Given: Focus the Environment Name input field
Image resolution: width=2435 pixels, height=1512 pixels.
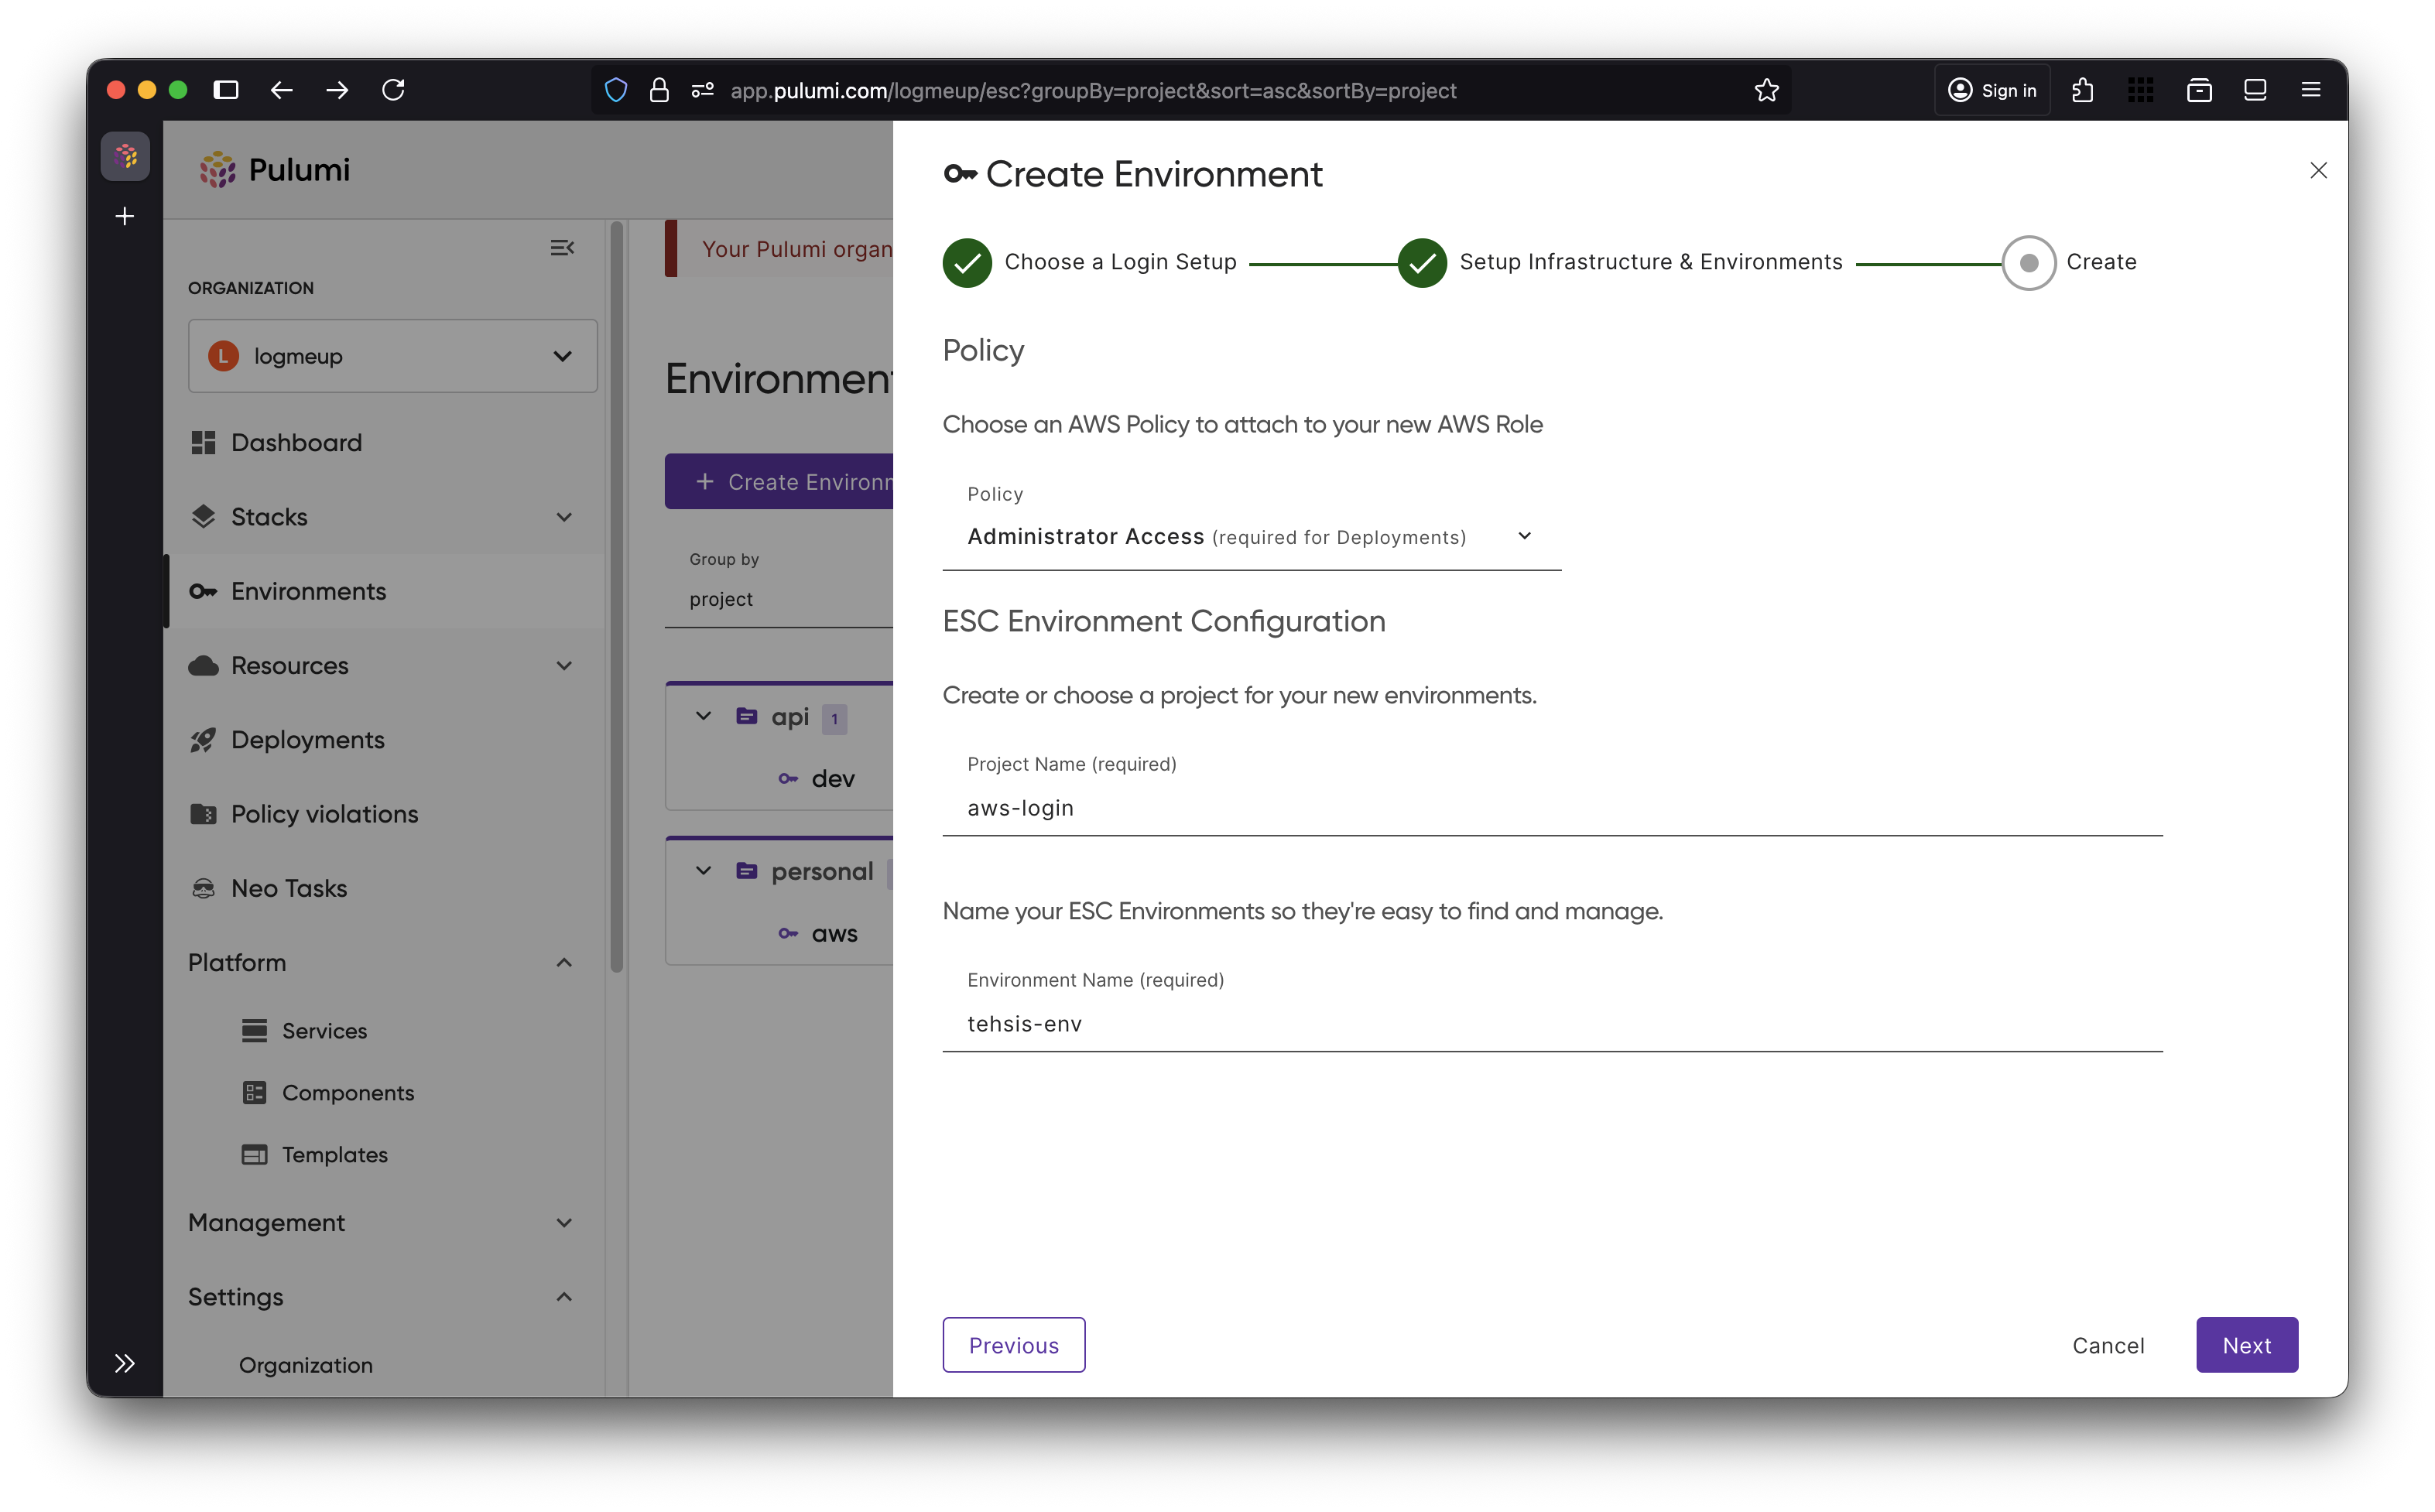Looking at the screenshot, I should (x=1551, y=1023).
